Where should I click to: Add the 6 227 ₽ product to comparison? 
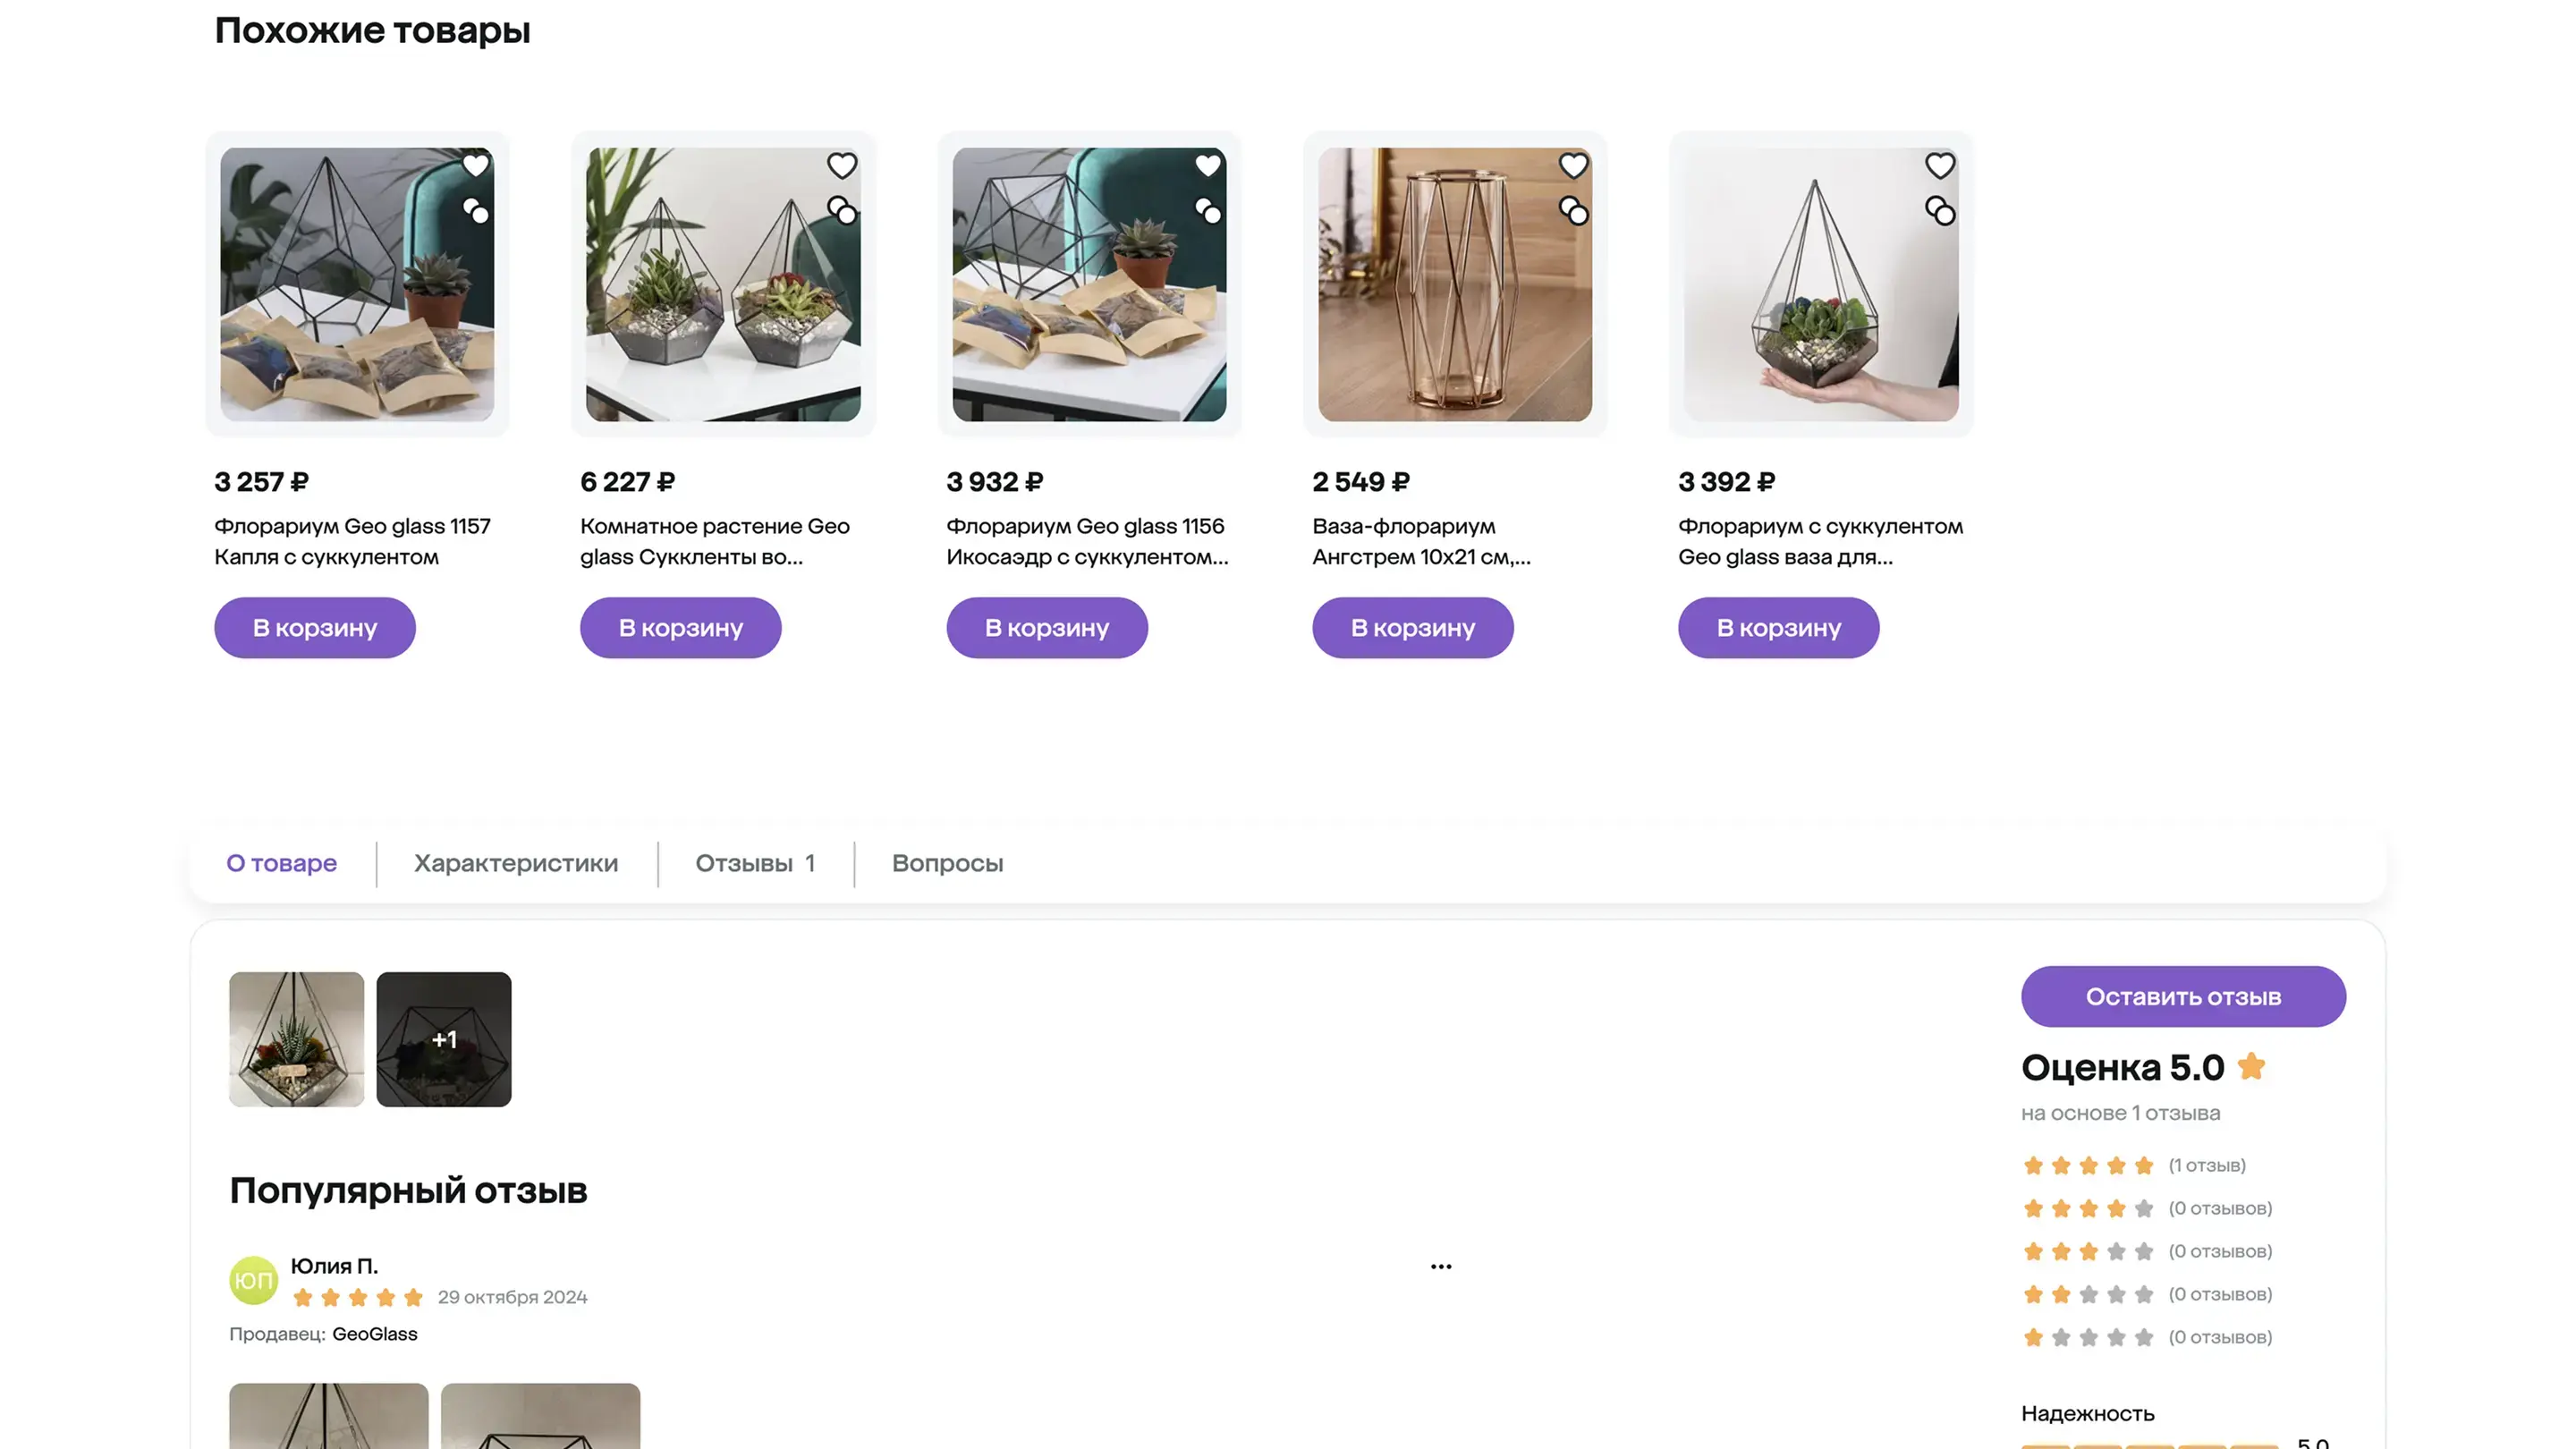click(x=842, y=211)
